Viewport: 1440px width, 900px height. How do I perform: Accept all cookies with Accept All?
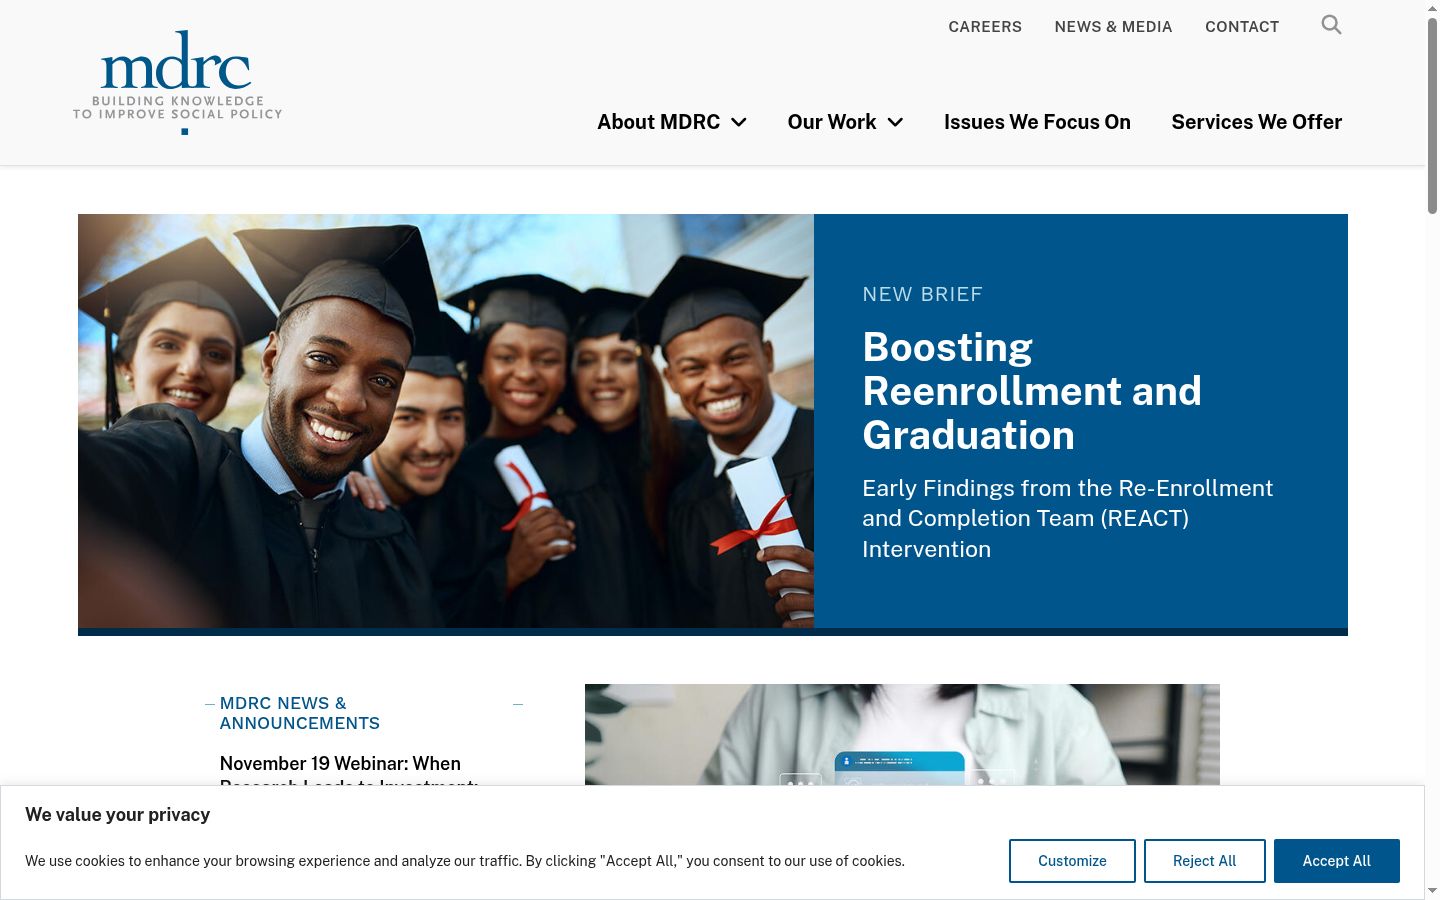point(1336,861)
